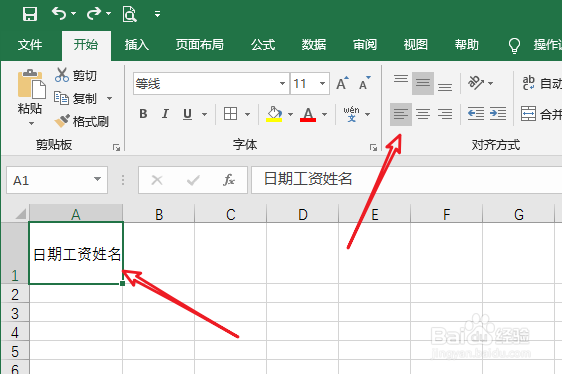Click the 剪切 cut button
Screen dimensions: 562x374
[x=76, y=75]
